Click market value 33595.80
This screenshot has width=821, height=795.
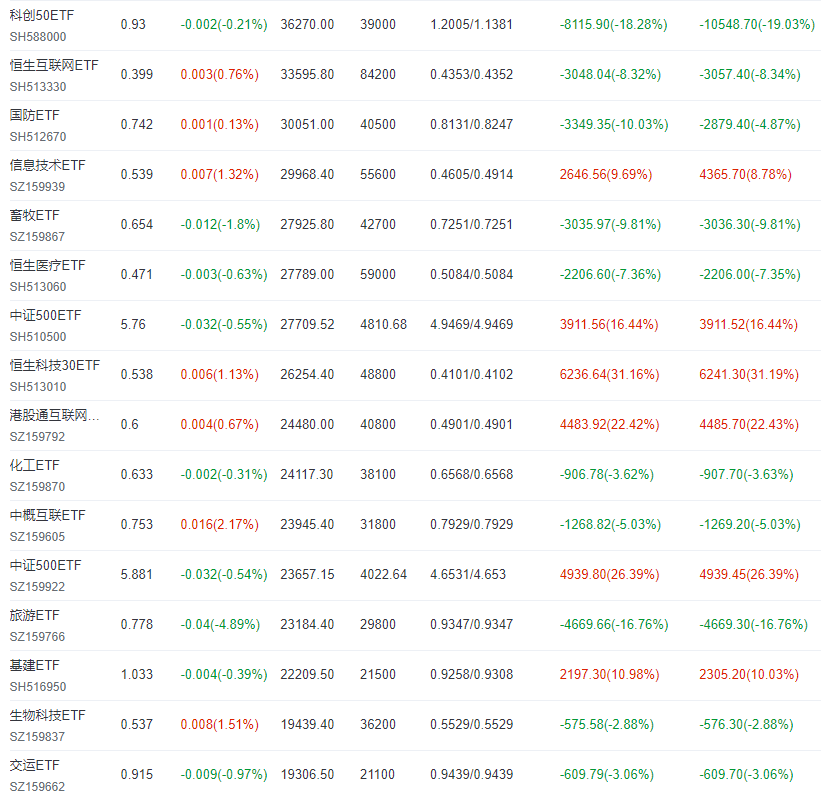pyautogui.click(x=307, y=74)
